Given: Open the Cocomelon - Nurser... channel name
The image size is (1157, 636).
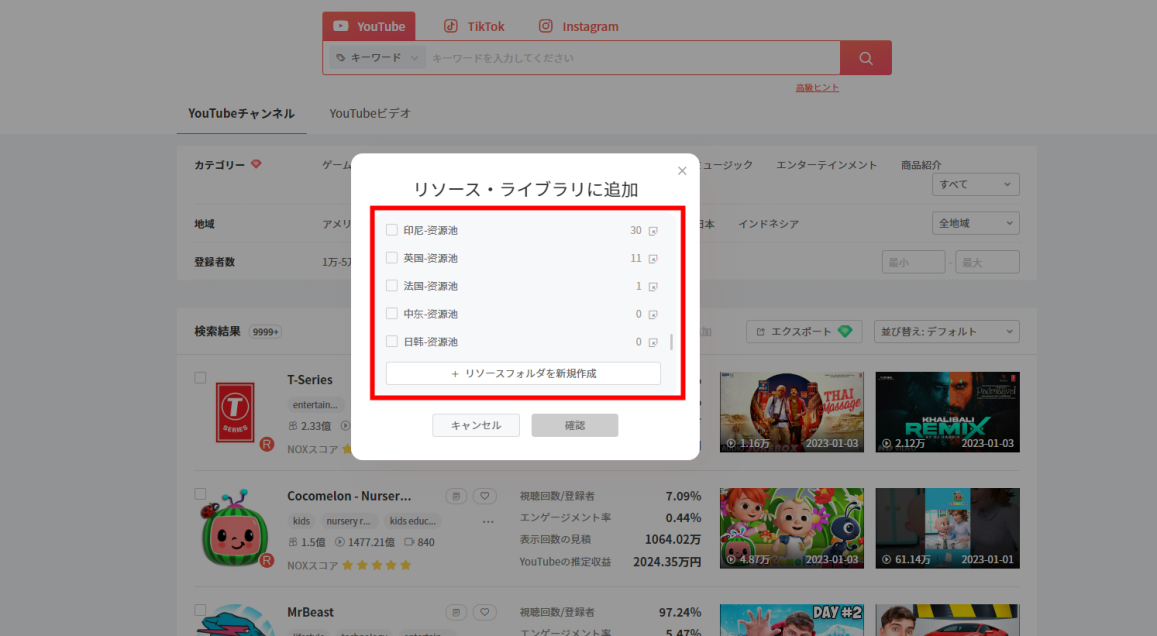Looking at the screenshot, I should pos(349,496).
